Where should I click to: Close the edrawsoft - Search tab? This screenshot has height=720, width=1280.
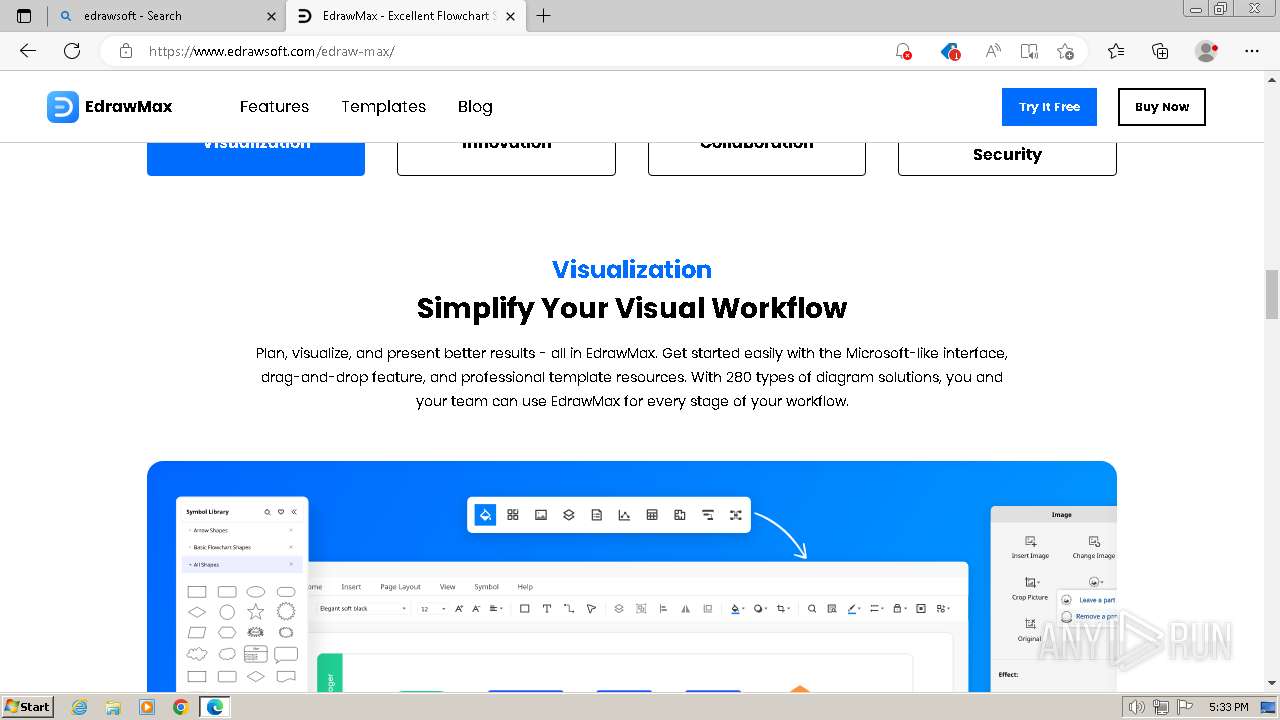(x=271, y=16)
